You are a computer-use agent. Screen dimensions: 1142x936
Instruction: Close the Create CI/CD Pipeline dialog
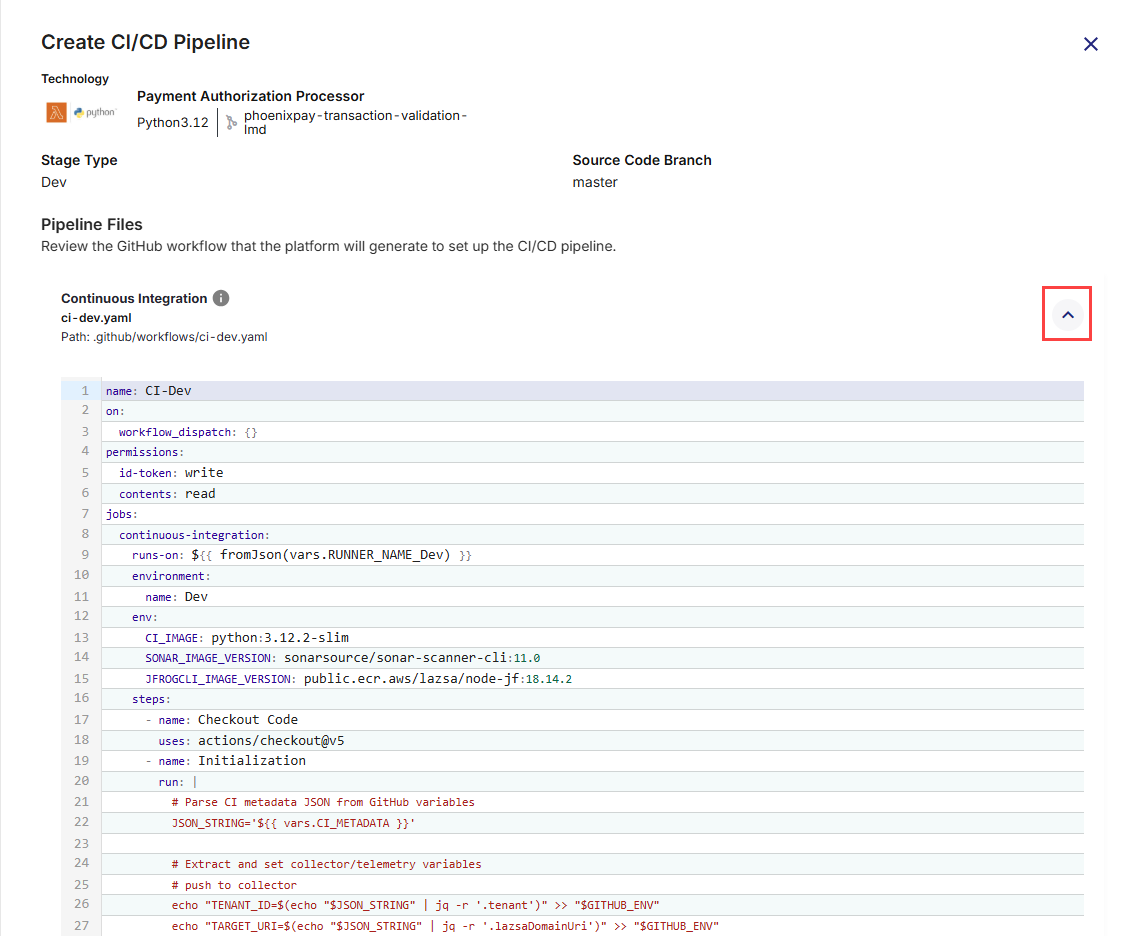pyautogui.click(x=1090, y=44)
